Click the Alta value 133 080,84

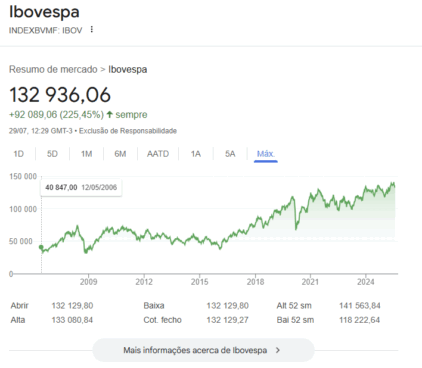(72, 320)
